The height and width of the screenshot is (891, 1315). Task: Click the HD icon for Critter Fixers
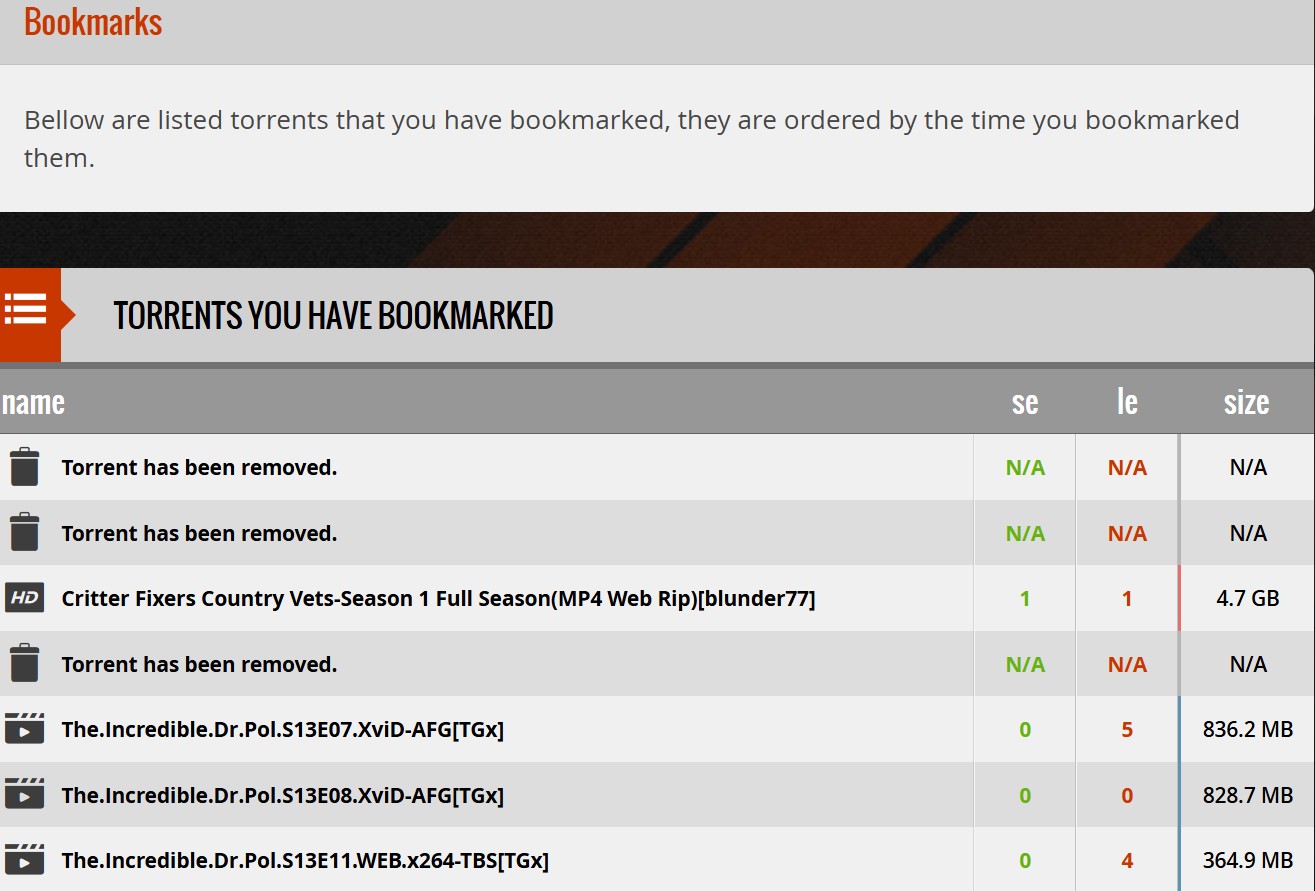(x=24, y=599)
